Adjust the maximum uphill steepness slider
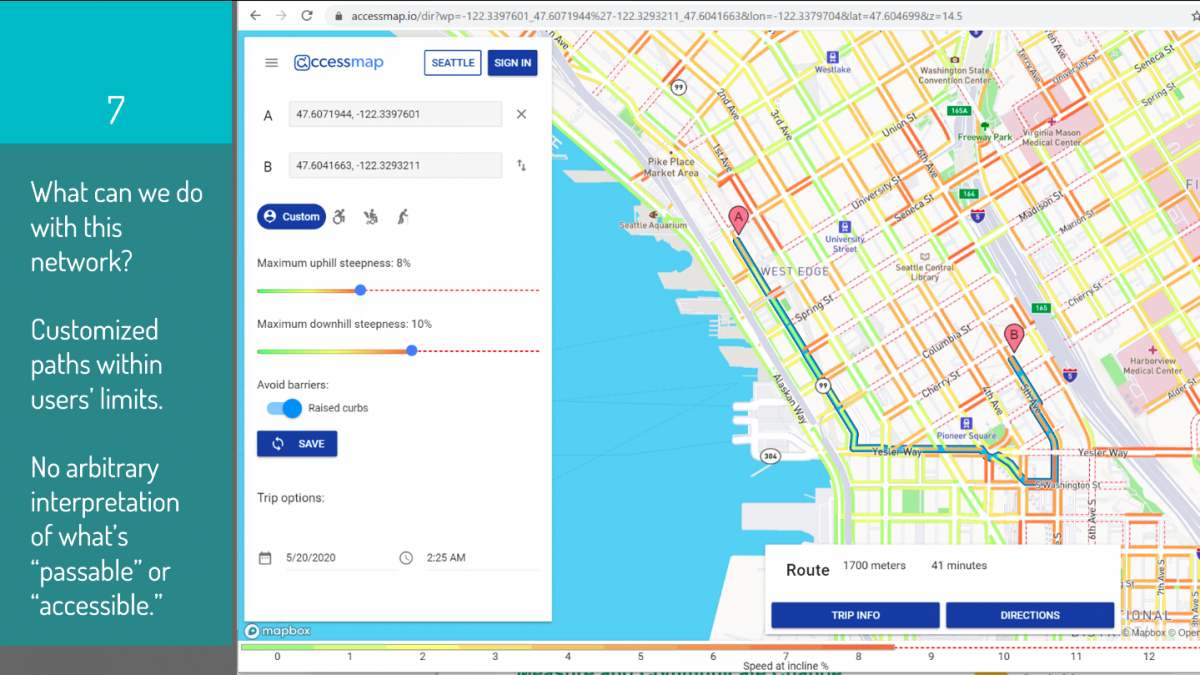1200x675 pixels. click(x=359, y=290)
